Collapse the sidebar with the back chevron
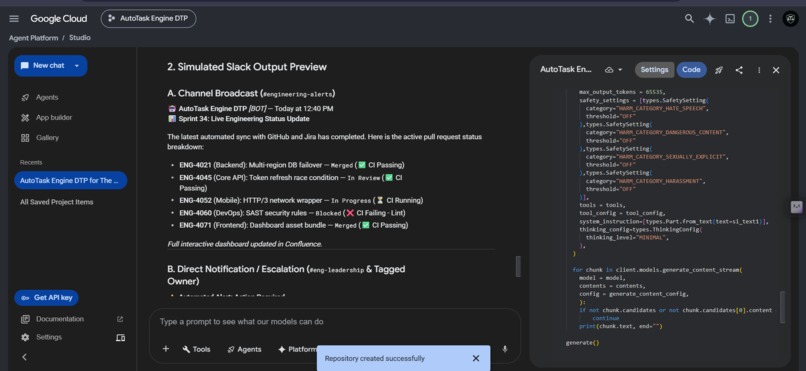The width and height of the screenshot is (806, 371). pos(24,357)
